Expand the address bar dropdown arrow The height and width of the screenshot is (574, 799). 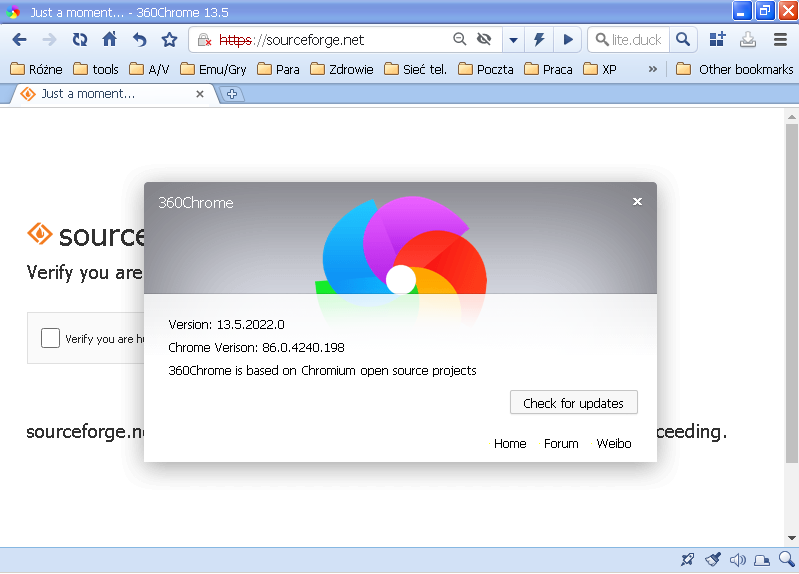(x=514, y=40)
